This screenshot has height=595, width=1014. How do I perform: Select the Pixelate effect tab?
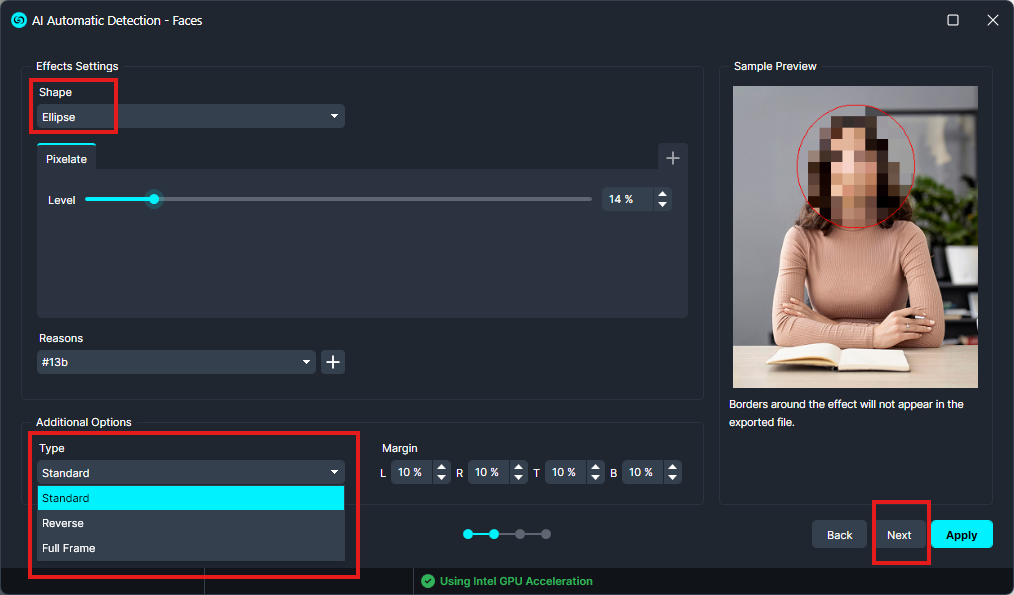click(x=66, y=159)
